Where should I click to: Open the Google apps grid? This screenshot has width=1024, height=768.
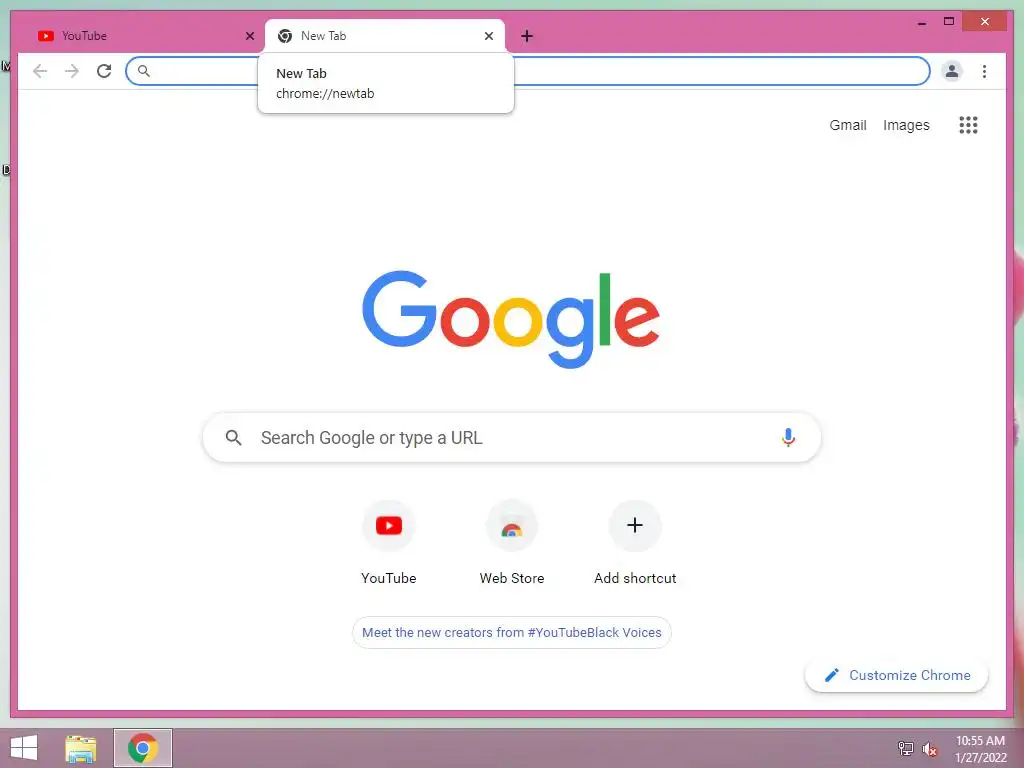tap(968, 125)
